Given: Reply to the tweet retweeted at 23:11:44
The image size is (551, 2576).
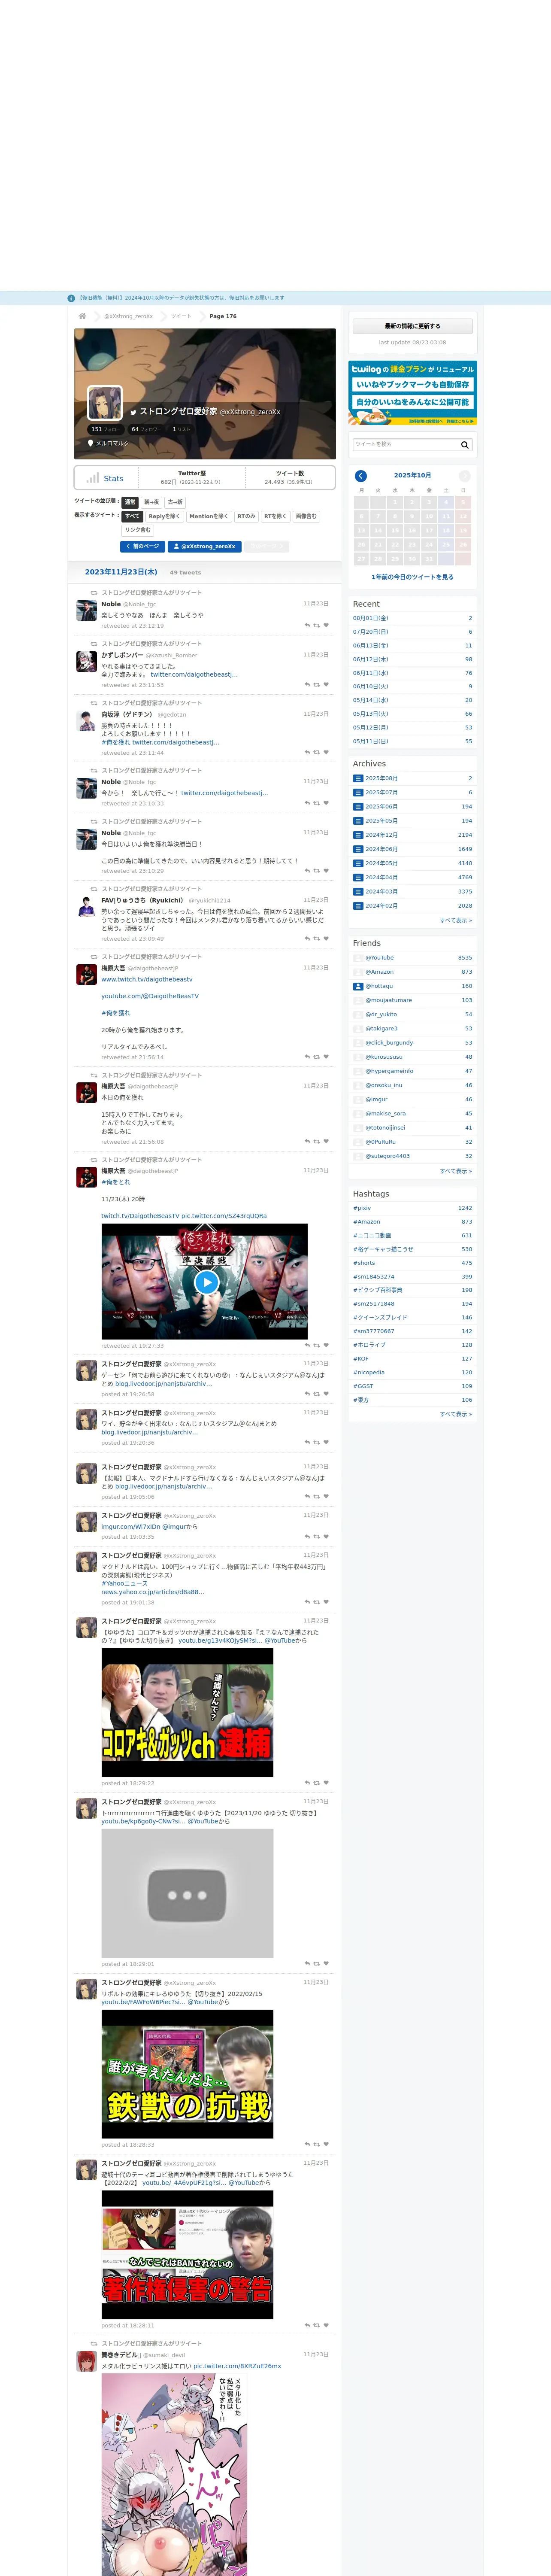Looking at the screenshot, I should [307, 752].
